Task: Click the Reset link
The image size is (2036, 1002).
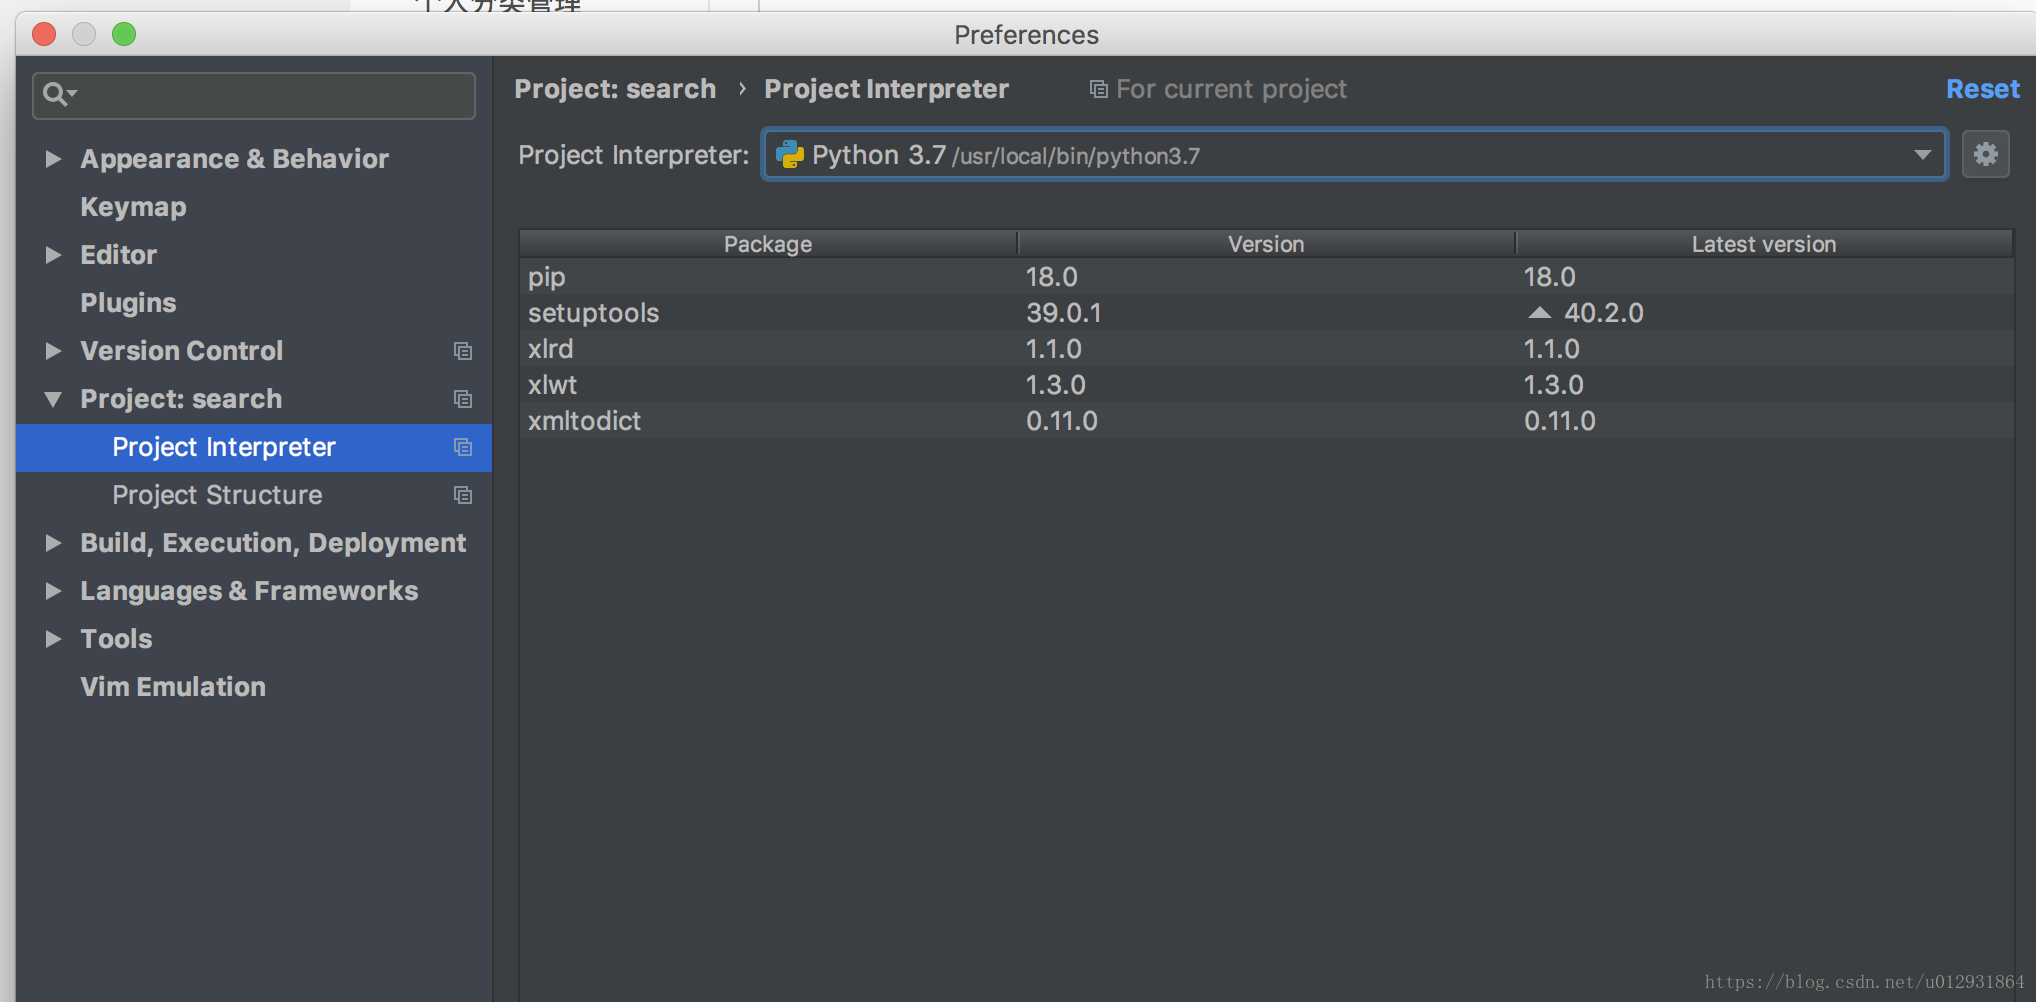Action: [x=1982, y=89]
